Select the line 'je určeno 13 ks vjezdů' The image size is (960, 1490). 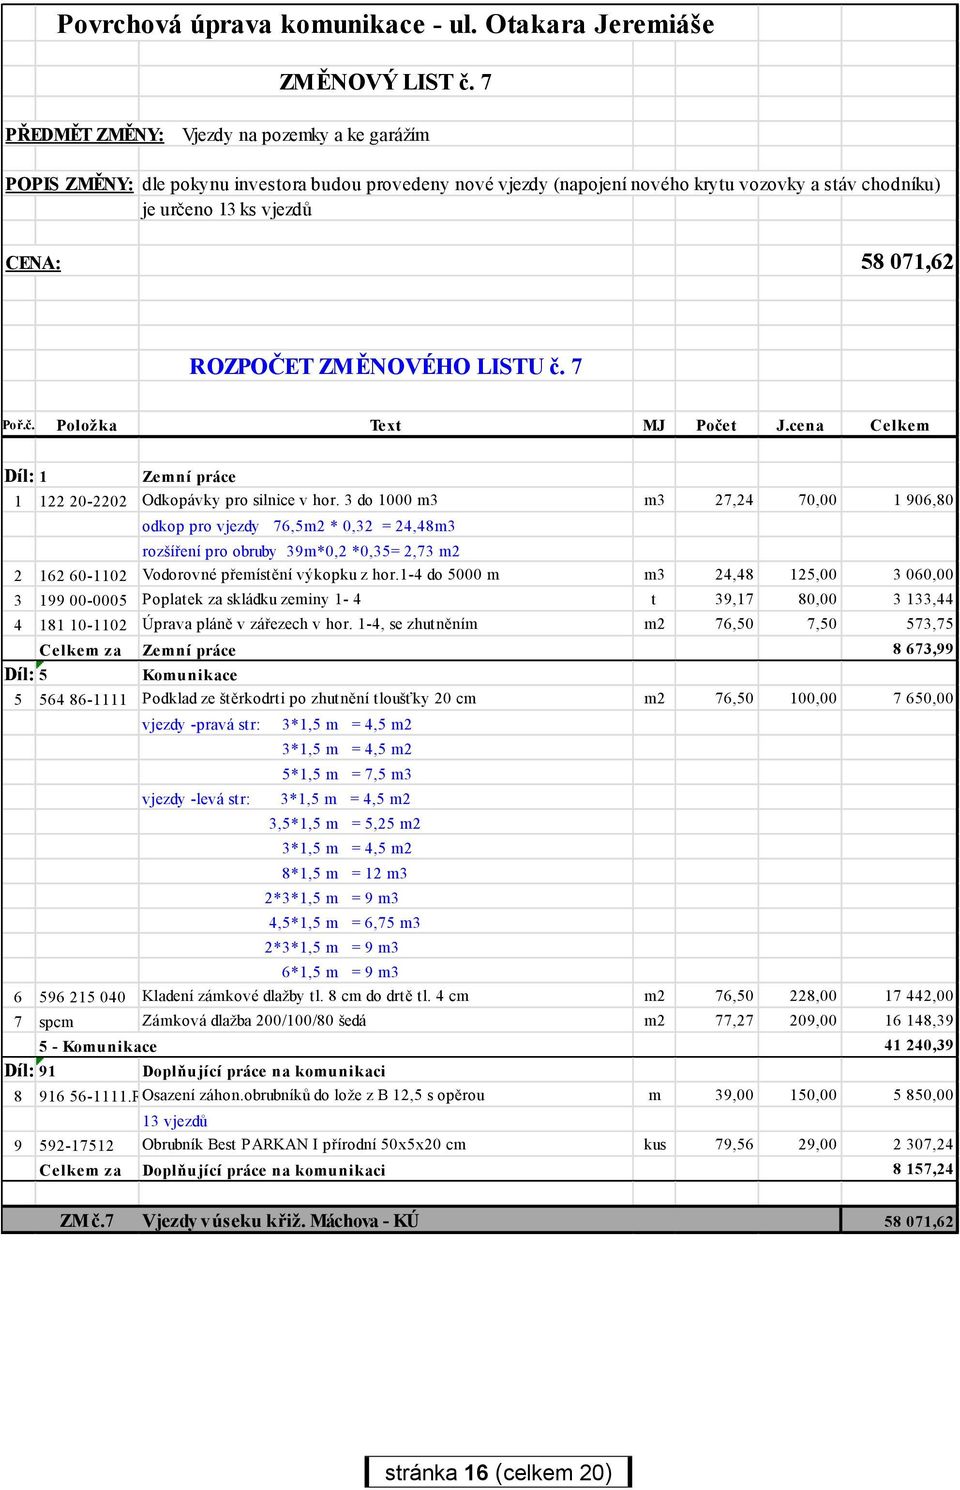[x=227, y=209]
